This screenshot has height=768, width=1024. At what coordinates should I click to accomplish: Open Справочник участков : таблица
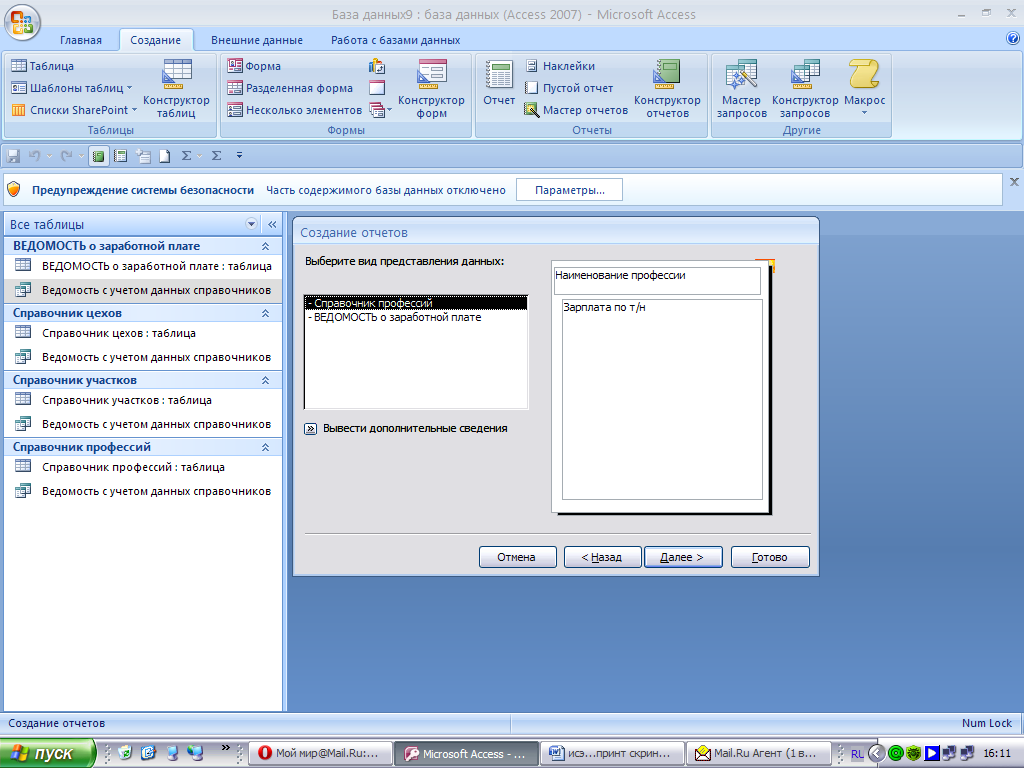pos(142,400)
